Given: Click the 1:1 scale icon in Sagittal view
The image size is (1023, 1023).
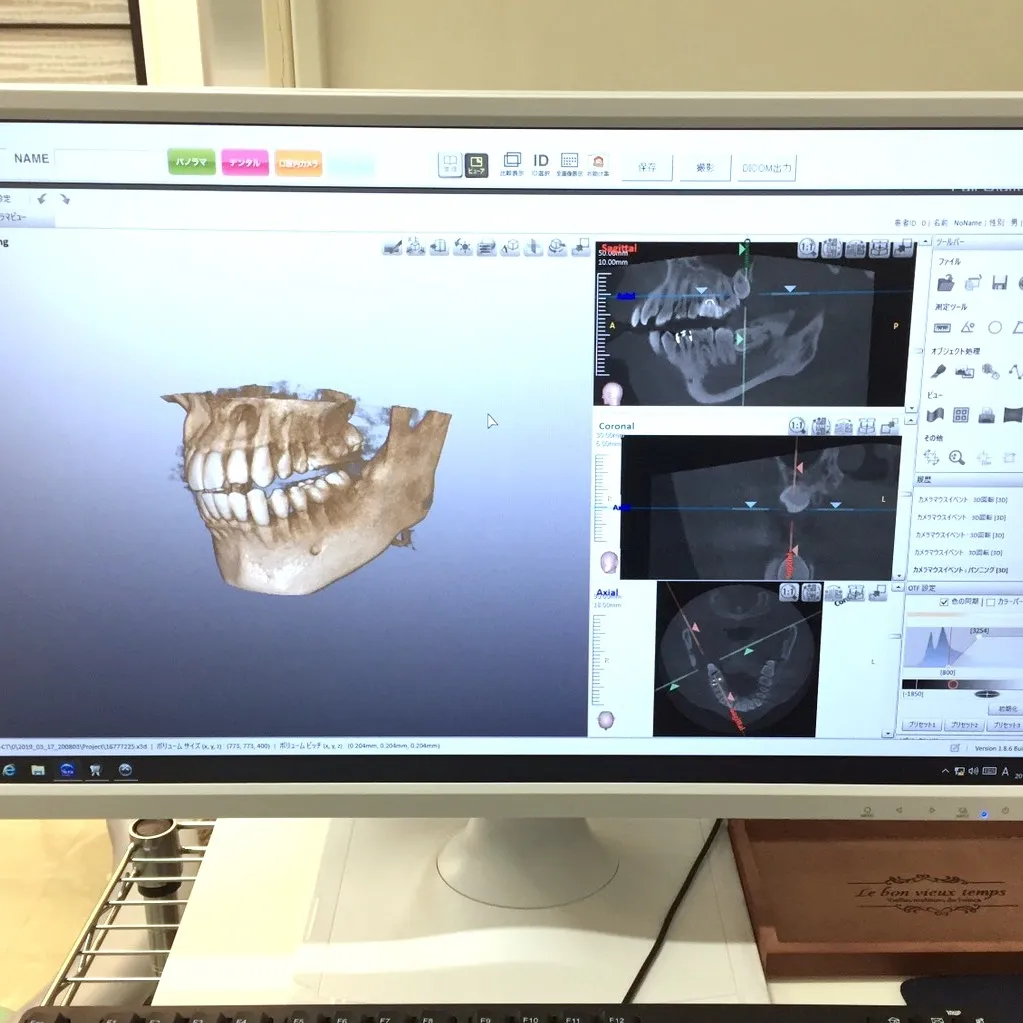Looking at the screenshot, I should click(x=807, y=249).
